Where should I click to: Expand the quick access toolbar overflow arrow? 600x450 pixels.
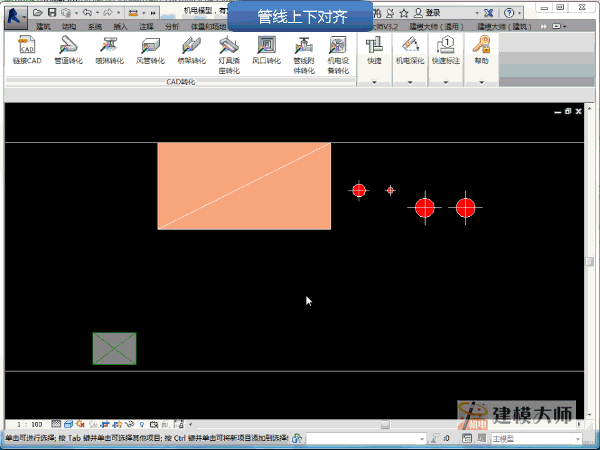(x=153, y=13)
